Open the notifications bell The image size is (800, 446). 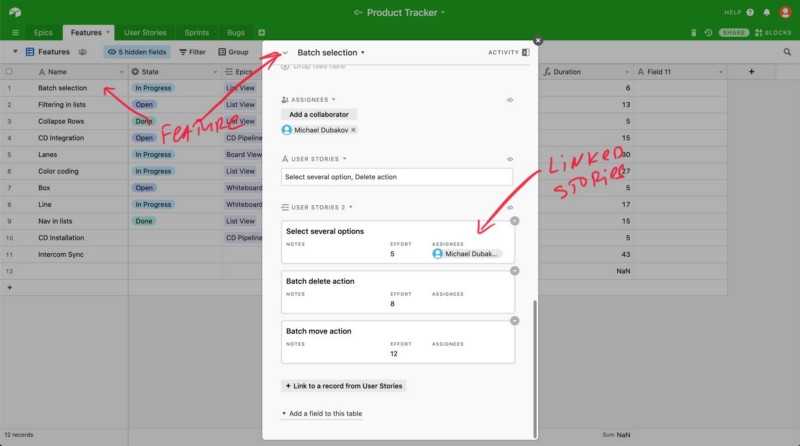766,12
